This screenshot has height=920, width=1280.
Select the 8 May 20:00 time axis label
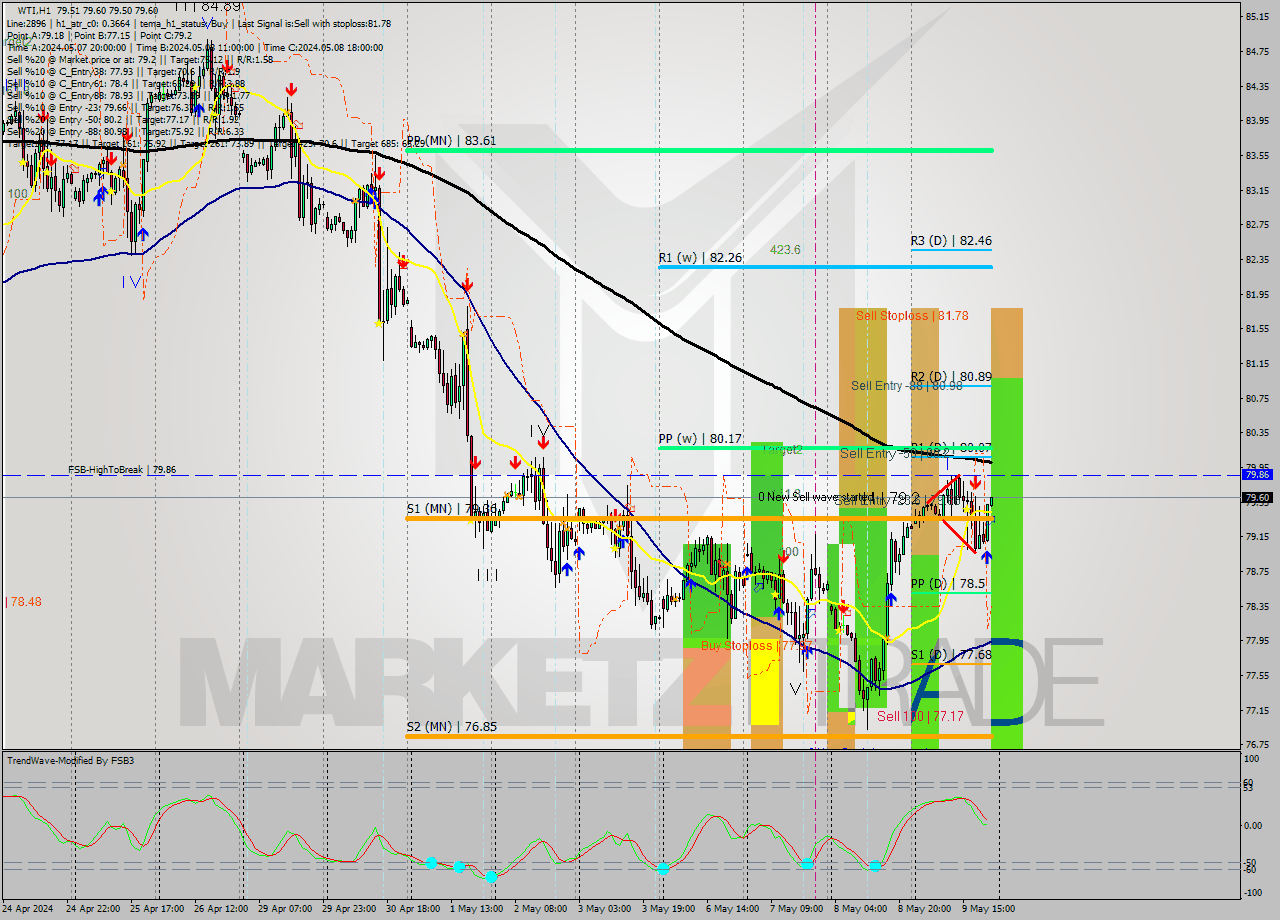(924, 909)
